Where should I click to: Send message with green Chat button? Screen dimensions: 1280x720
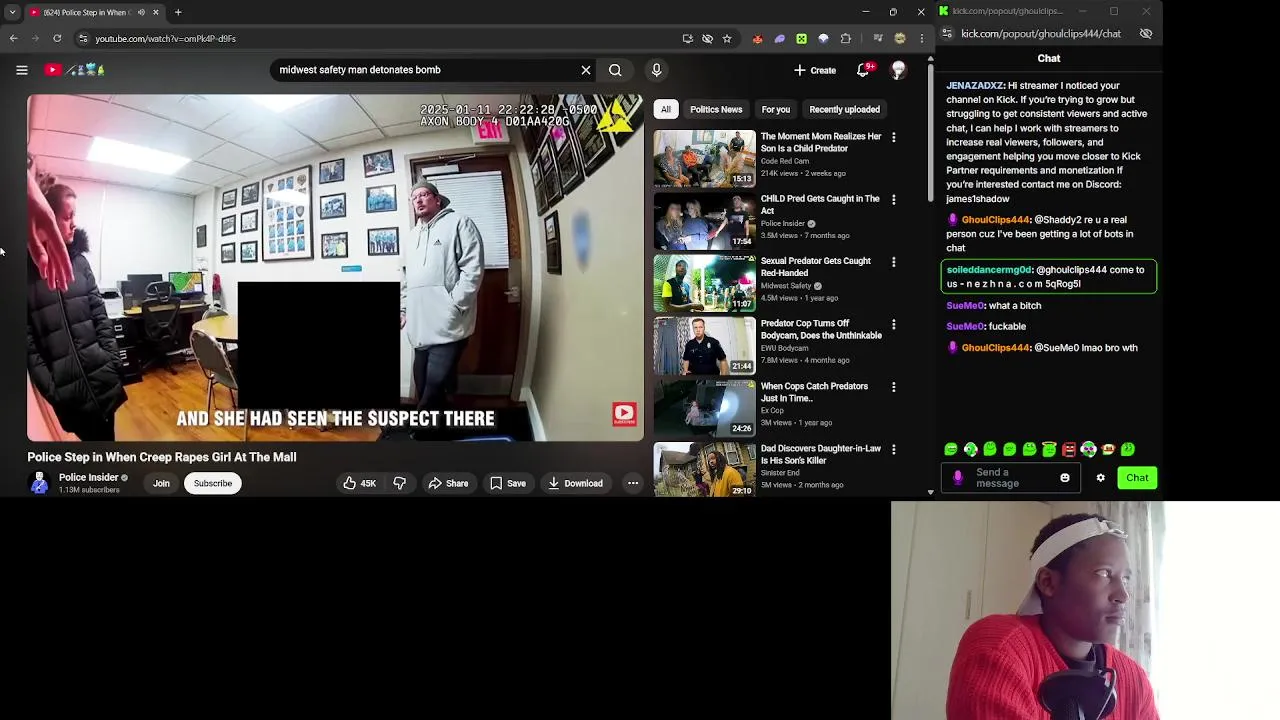pyautogui.click(x=1137, y=478)
